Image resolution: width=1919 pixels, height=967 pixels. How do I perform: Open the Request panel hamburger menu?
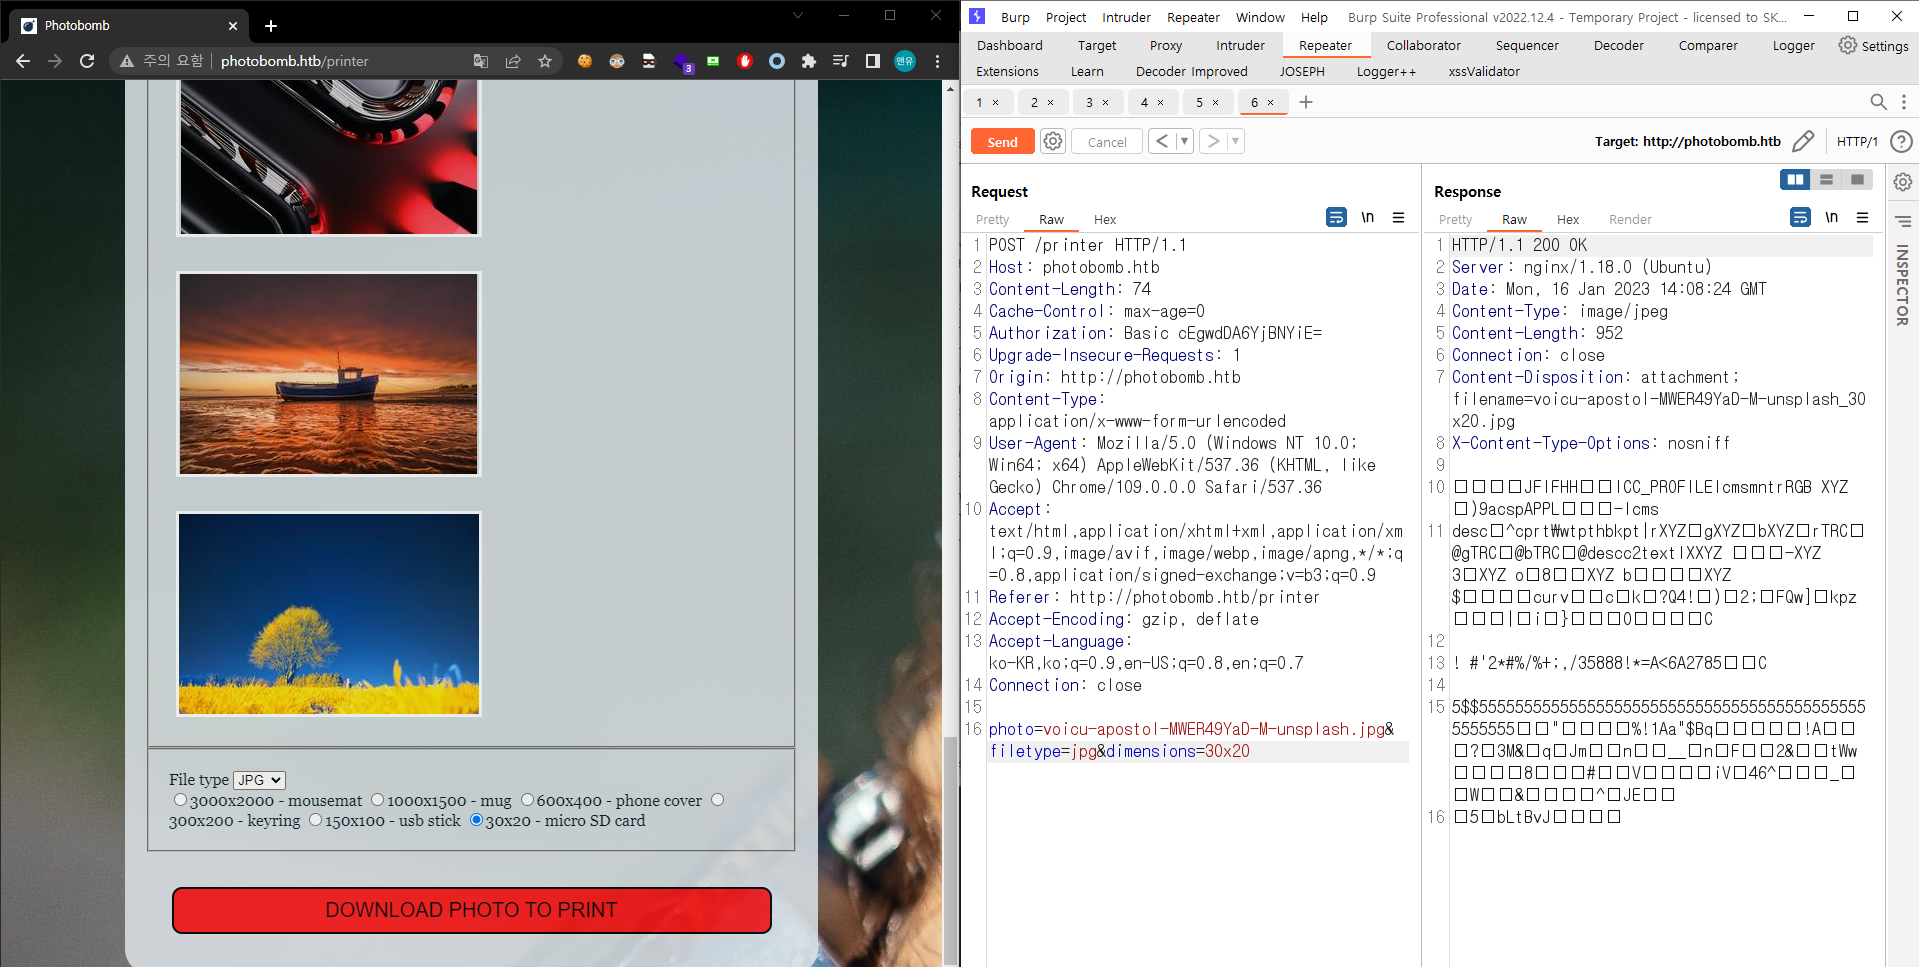(1398, 217)
